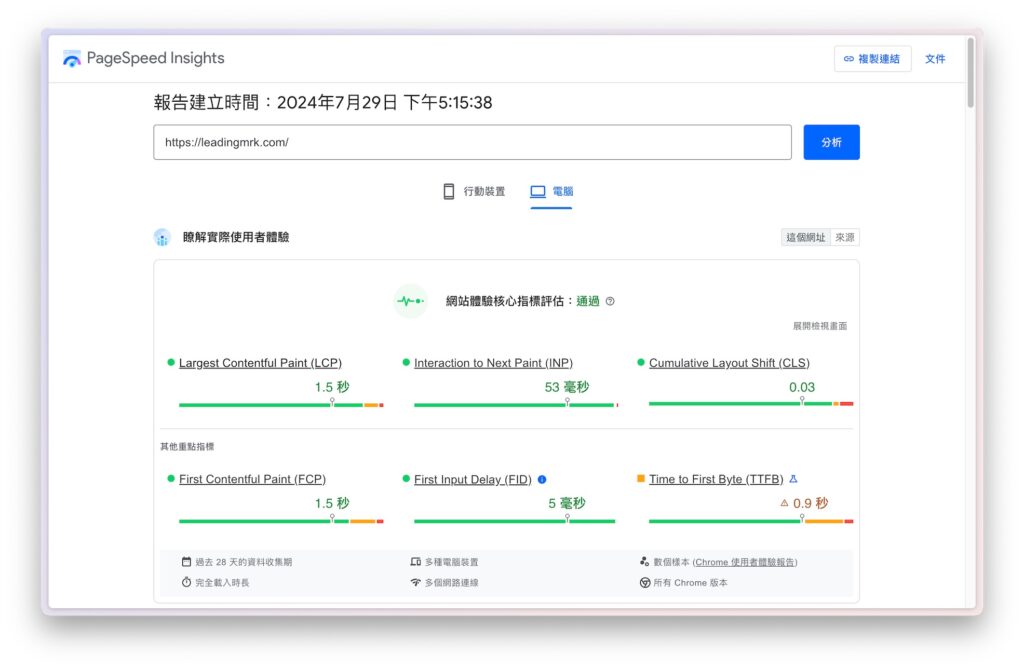Click the orange square beside TTFB

[641, 479]
